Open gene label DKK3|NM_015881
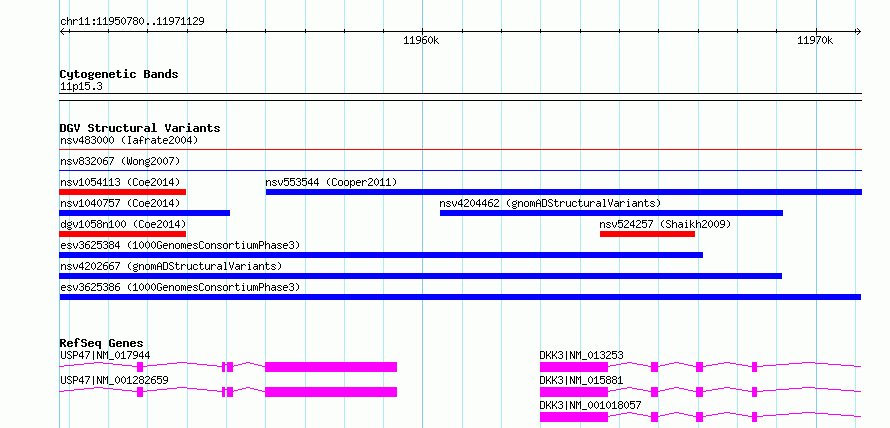Image resolution: width=890 pixels, height=428 pixels. pos(581,380)
